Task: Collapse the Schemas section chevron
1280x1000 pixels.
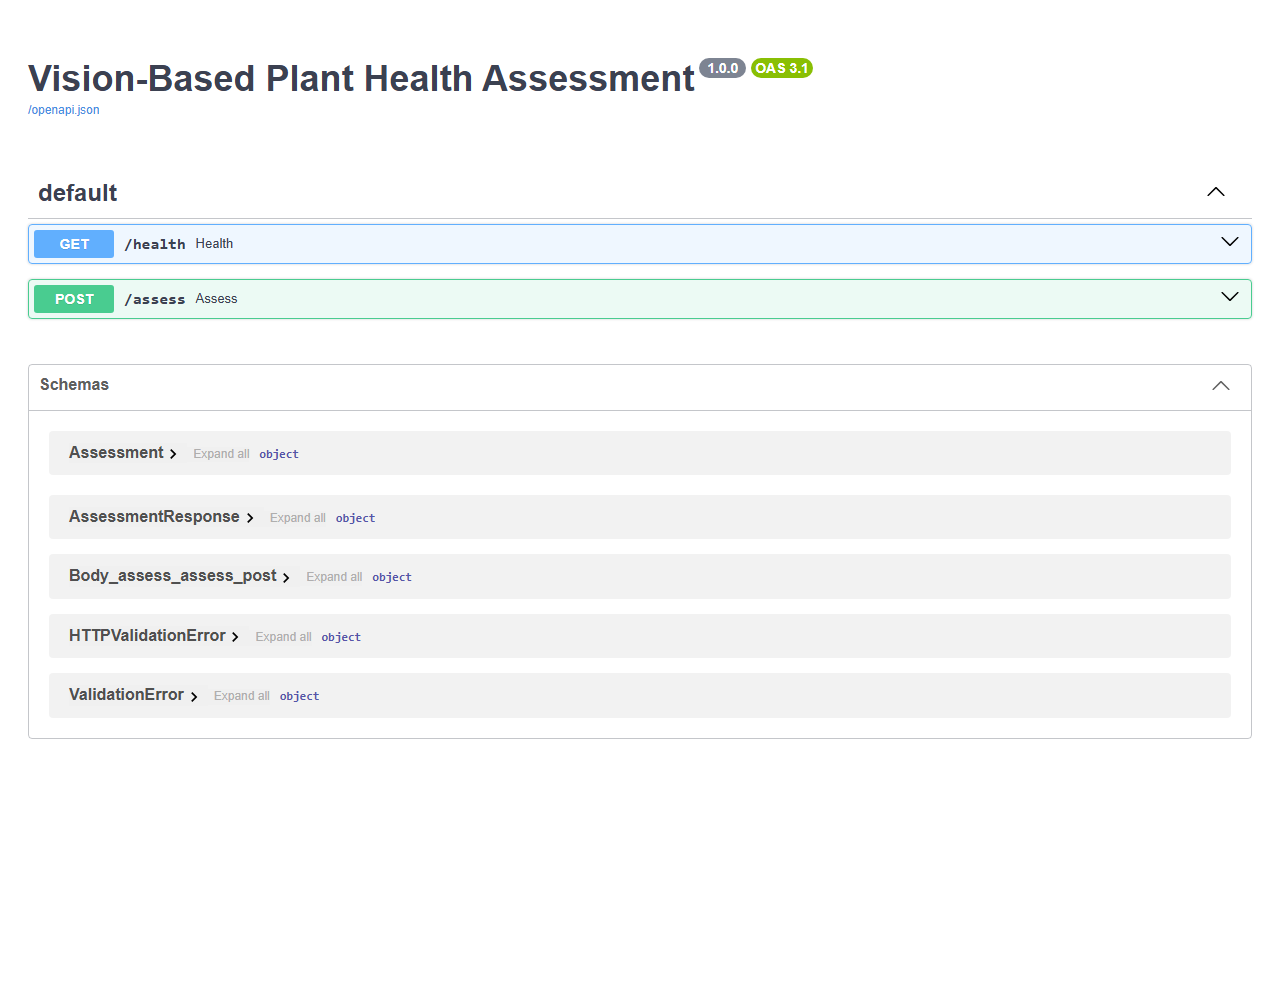Action: click(1221, 386)
